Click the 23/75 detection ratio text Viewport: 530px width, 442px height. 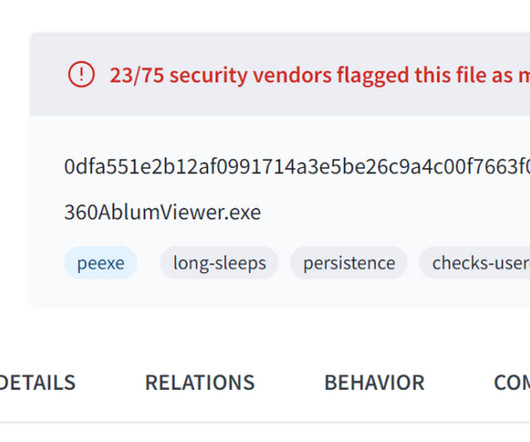coord(137,75)
